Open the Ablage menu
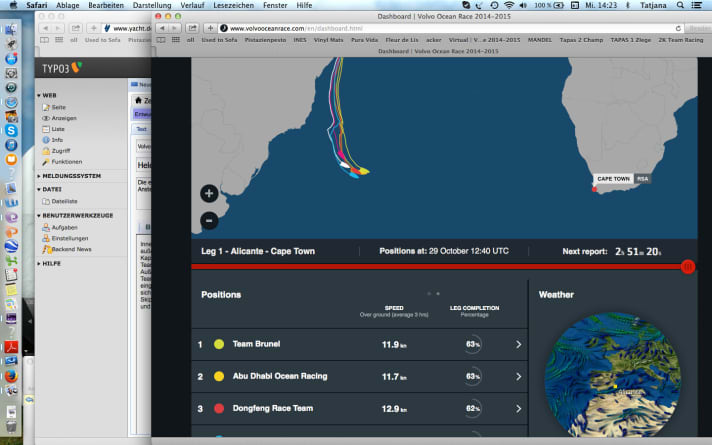Image resolution: width=712 pixels, height=445 pixels. tap(68, 5)
